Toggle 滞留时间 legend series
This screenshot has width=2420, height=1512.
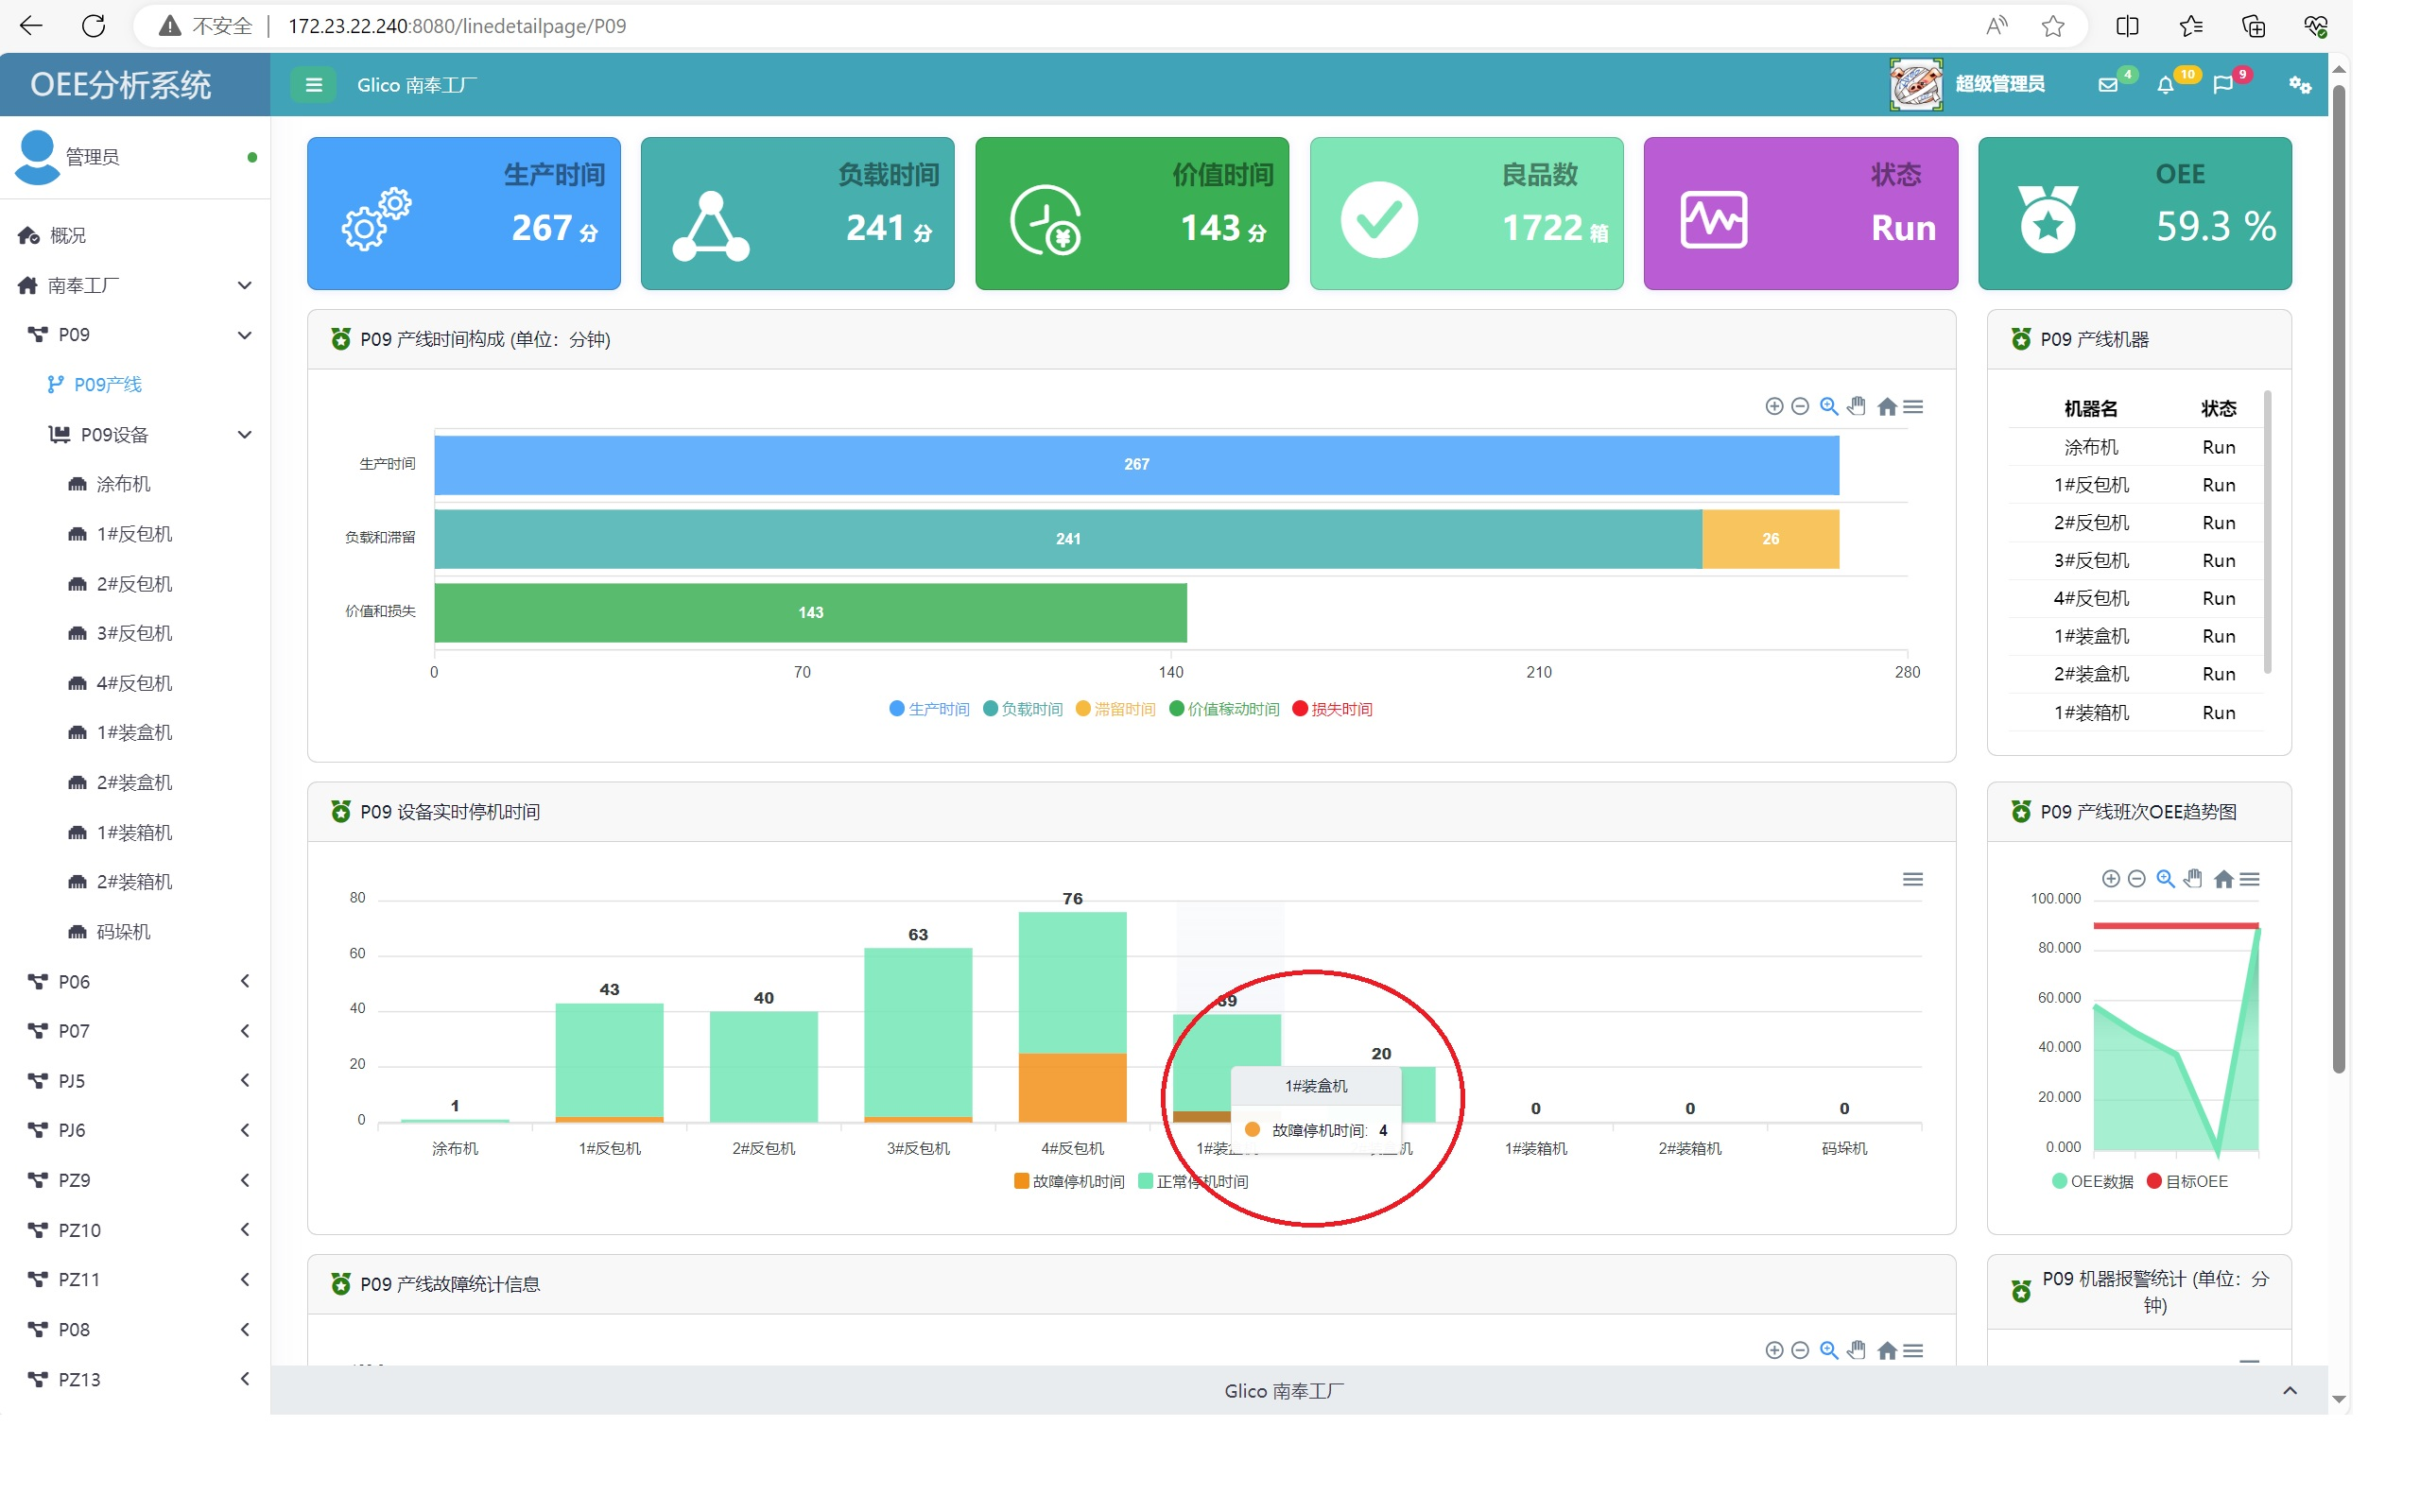pos(1115,709)
